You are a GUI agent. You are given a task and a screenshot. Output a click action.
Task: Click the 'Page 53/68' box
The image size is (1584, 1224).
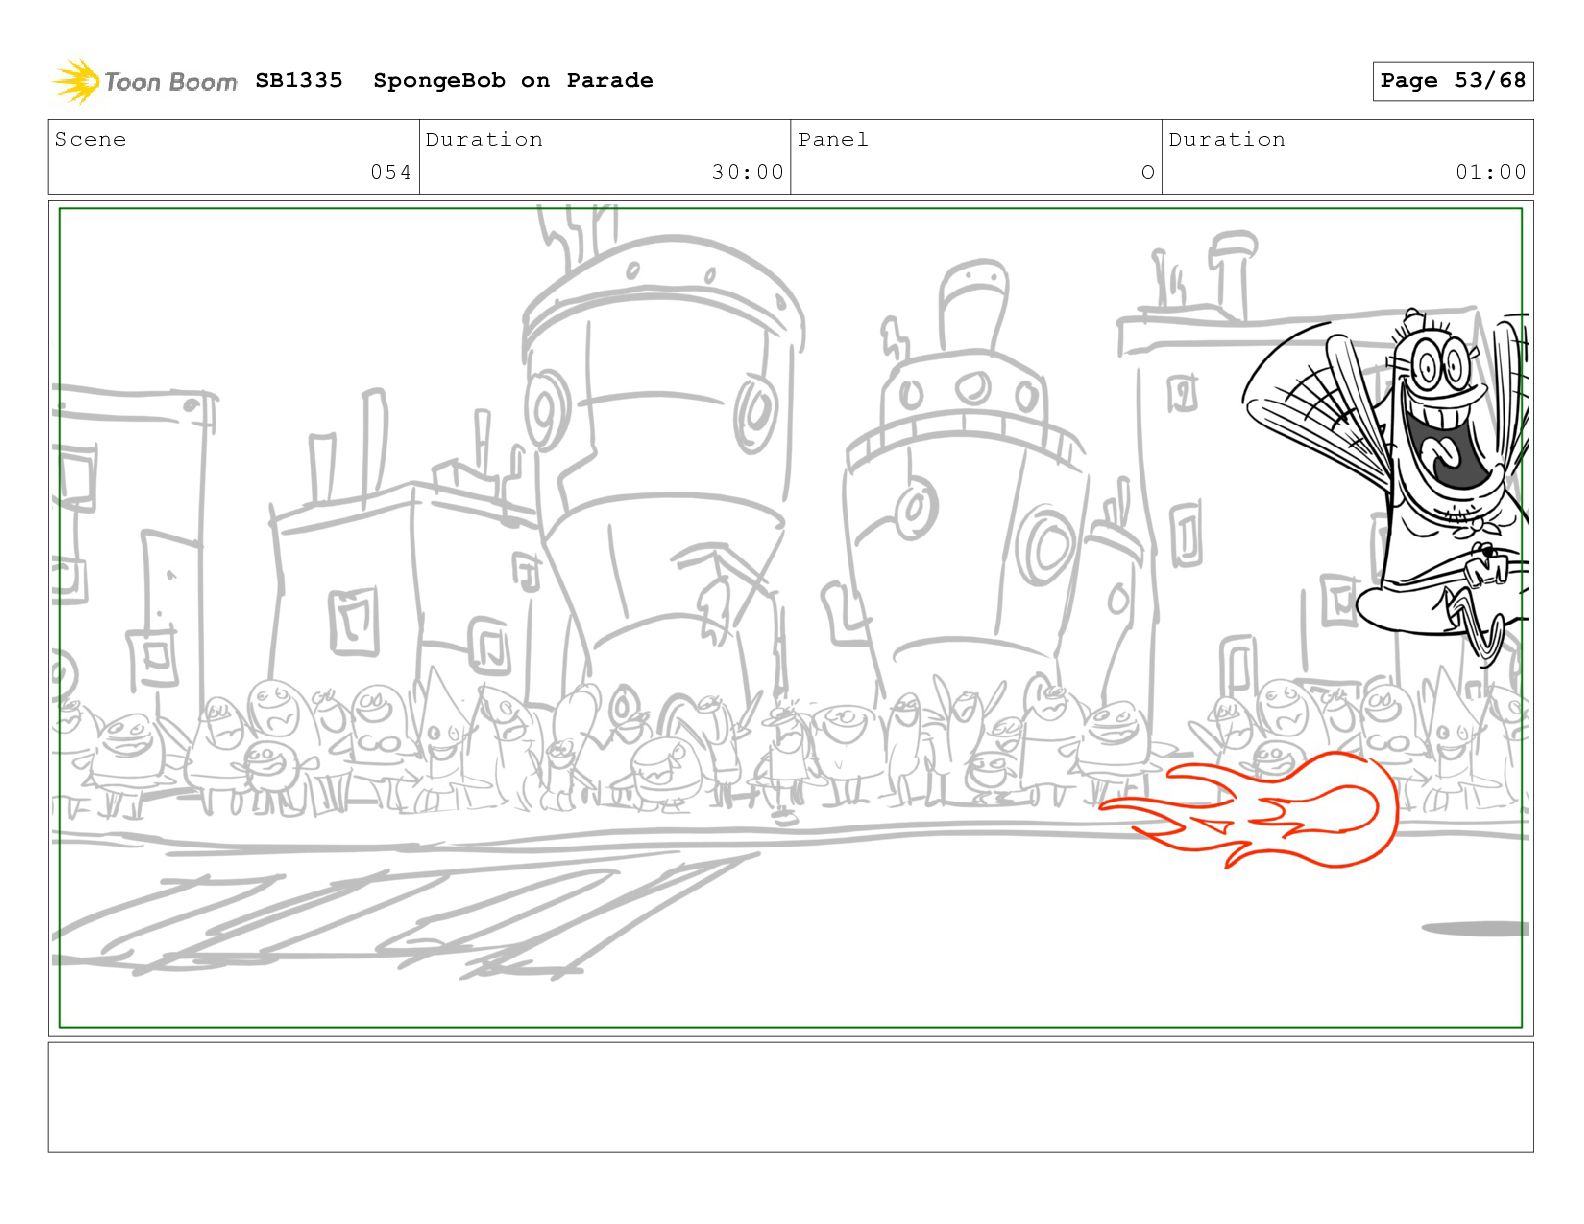click(x=1452, y=81)
